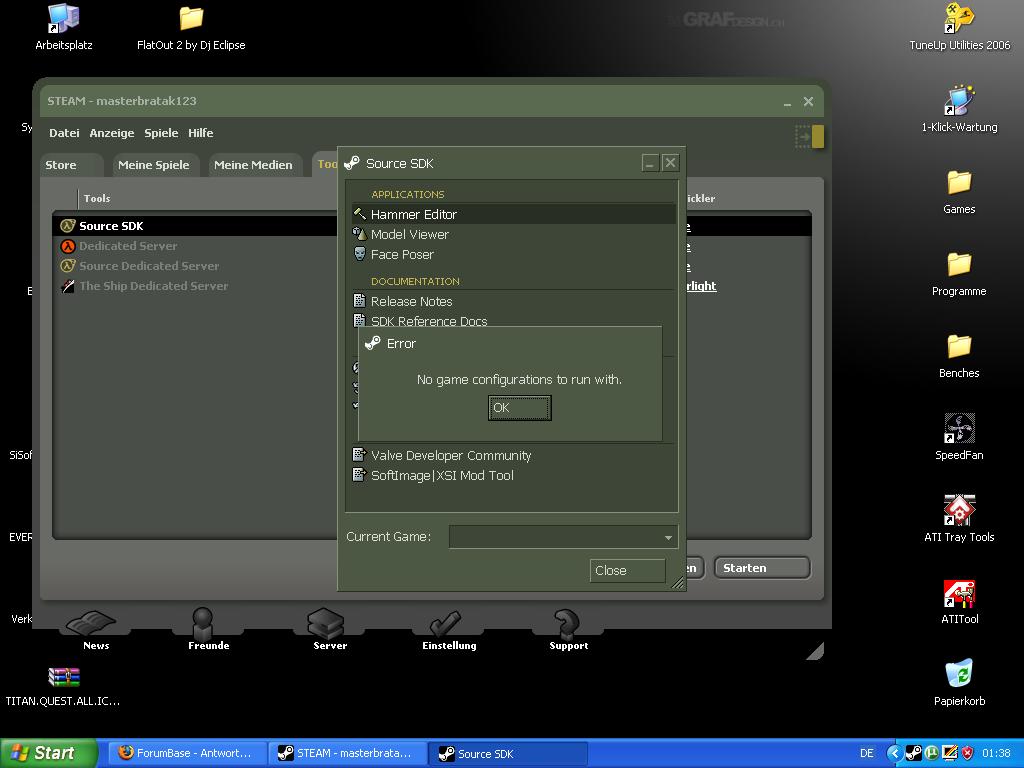The height and width of the screenshot is (768, 1024).
Task: Open the Spiele menu in Steam
Action: (161, 133)
